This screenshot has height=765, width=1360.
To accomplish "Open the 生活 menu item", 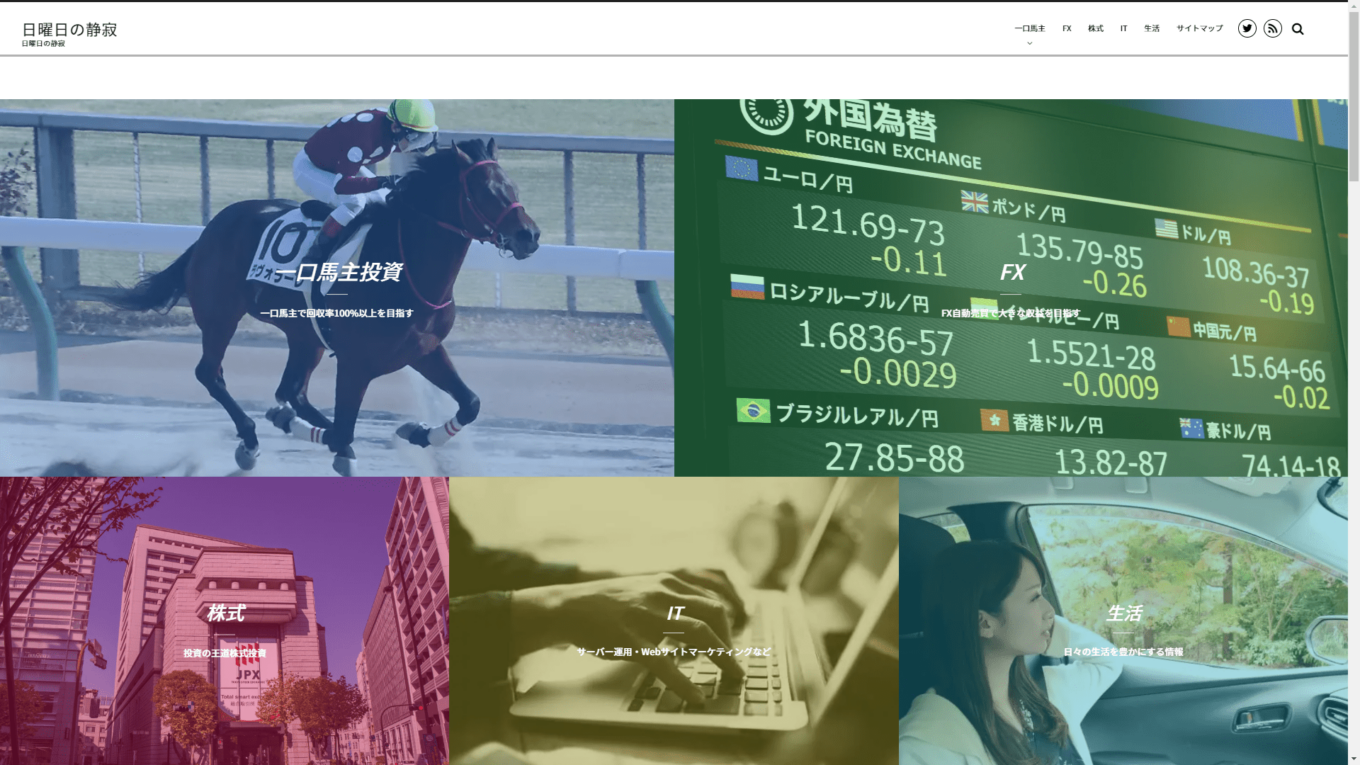I will 1152,29.
